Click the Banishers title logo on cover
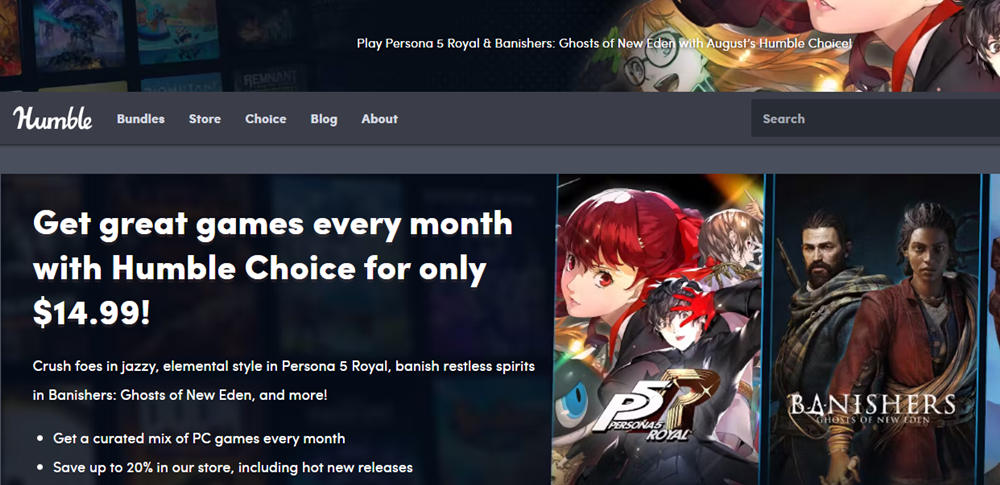The width and height of the screenshot is (1000, 485). (x=872, y=406)
